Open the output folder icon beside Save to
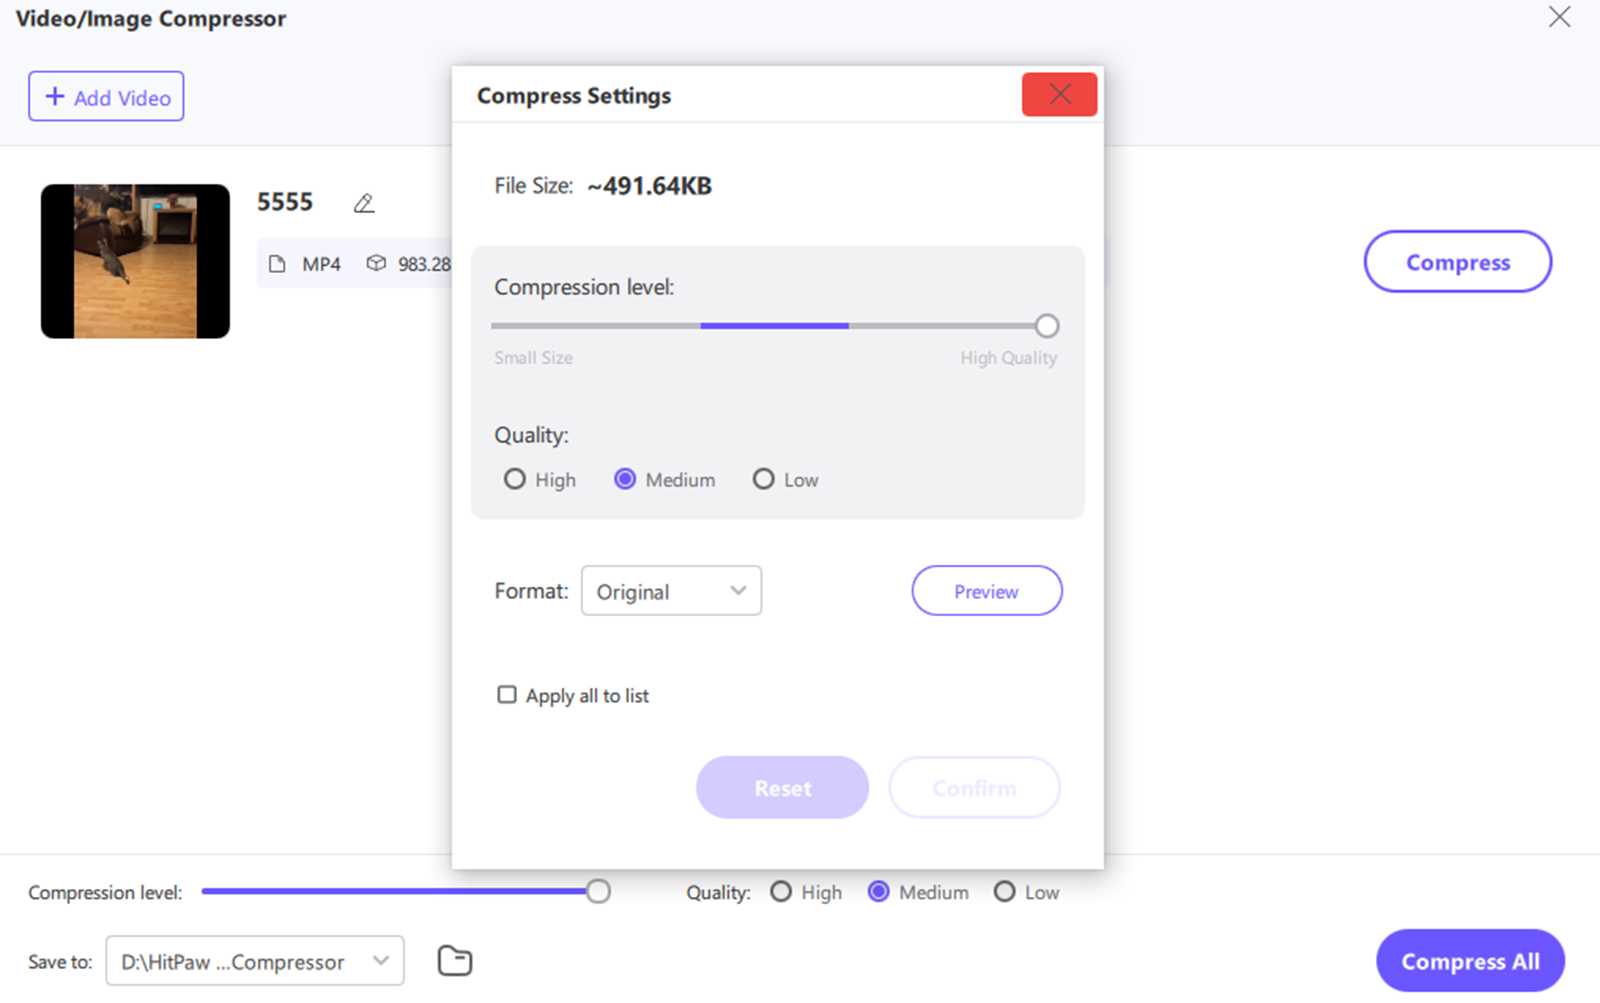This screenshot has height=1003, width=1600. (454, 960)
